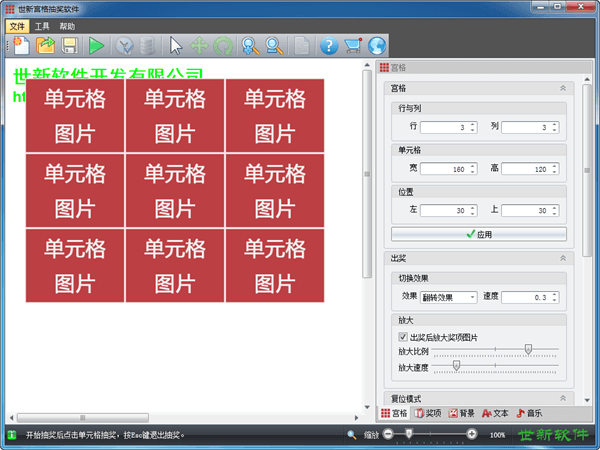
Task: Switch to the 奖项 tab
Action: click(x=427, y=413)
